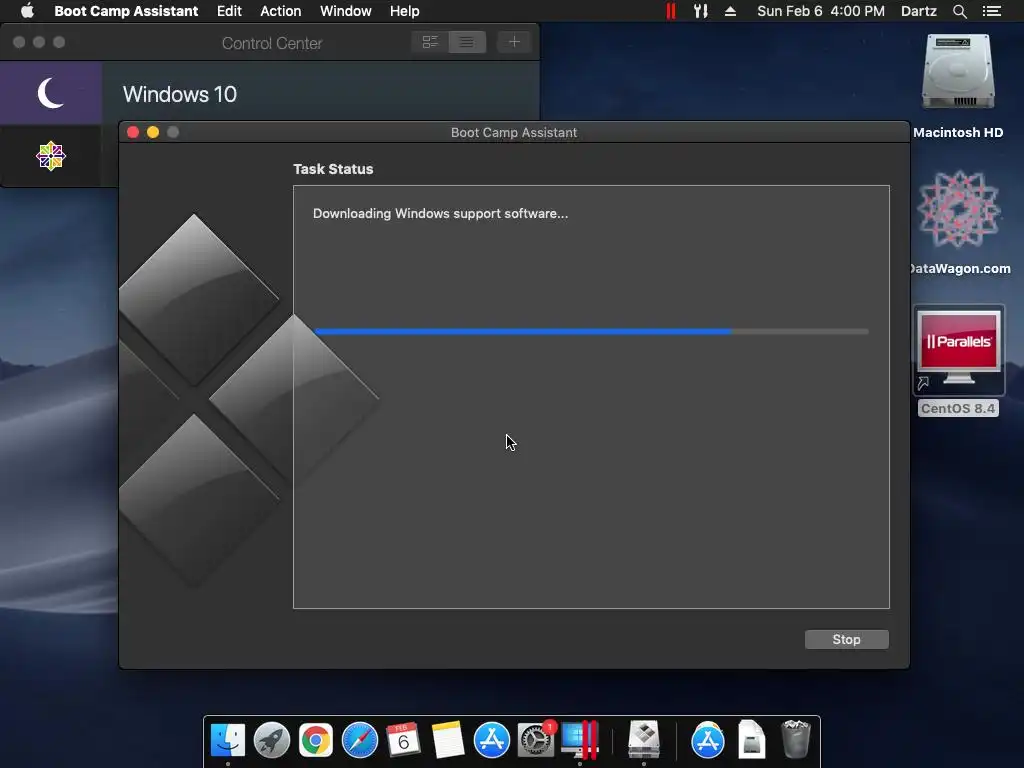This screenshot has width=1024, height=768.
Task: Open Trash from the Dock
Action: point(795,741)
